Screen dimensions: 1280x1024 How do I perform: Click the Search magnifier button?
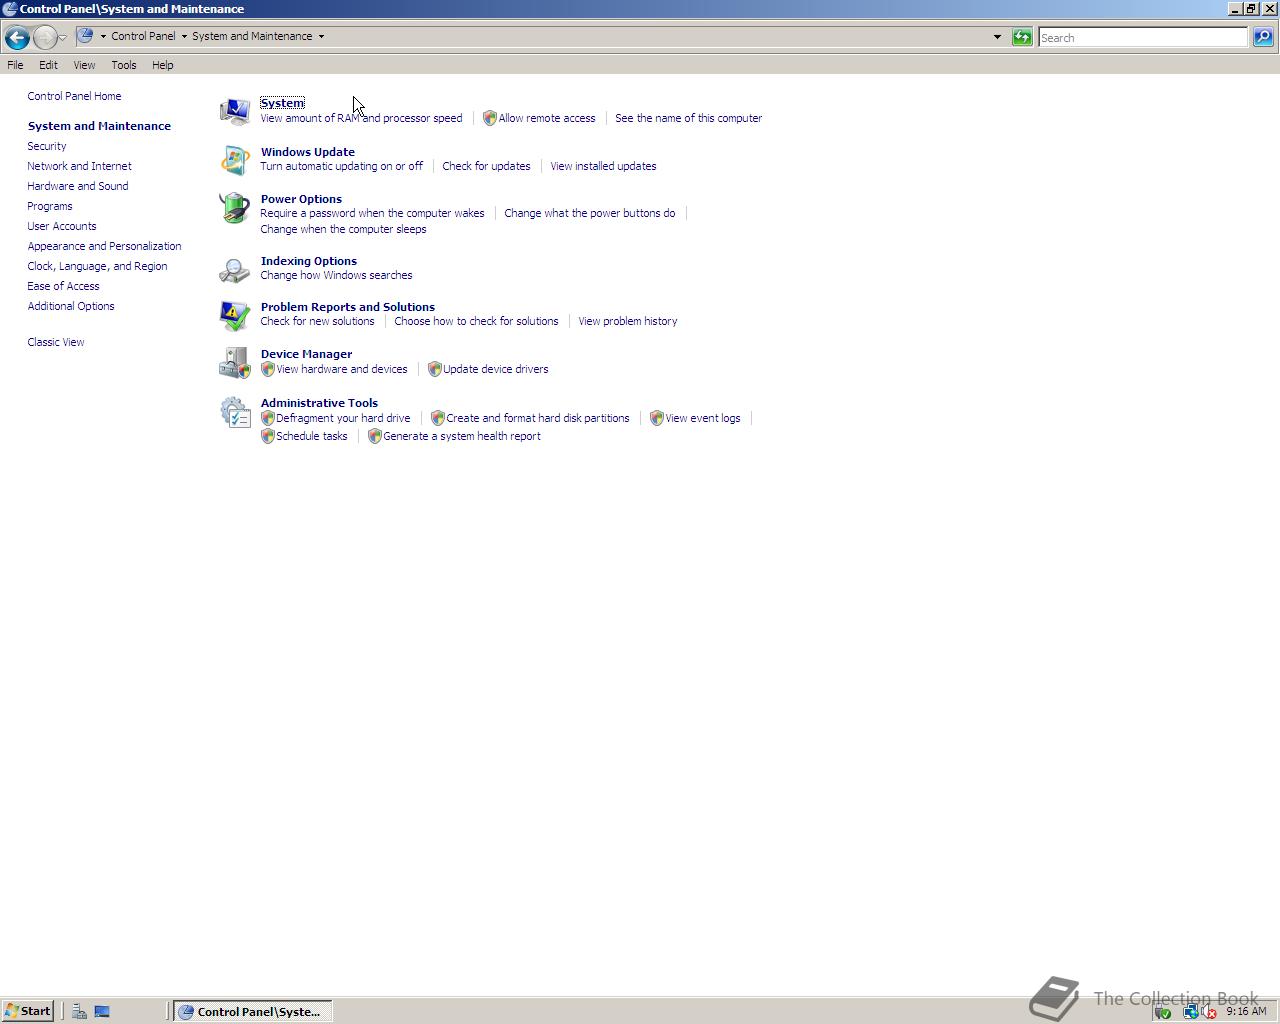1263,37
